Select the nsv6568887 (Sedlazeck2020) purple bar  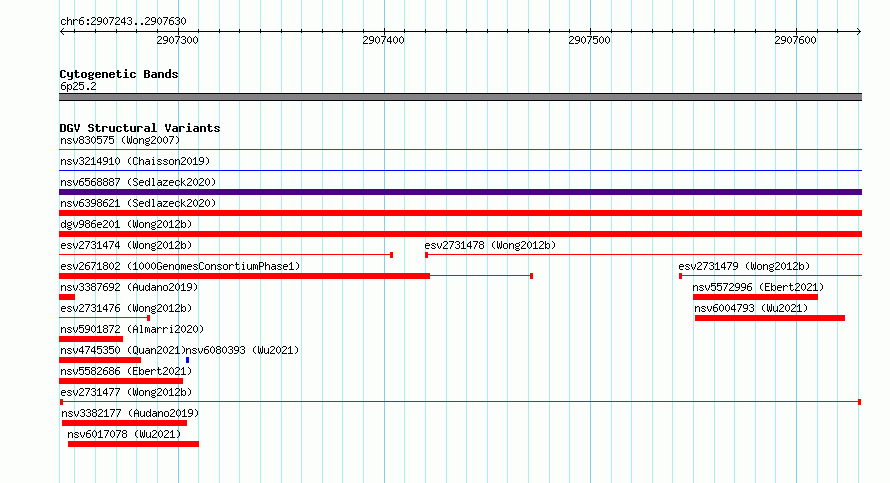click(460, 192)
